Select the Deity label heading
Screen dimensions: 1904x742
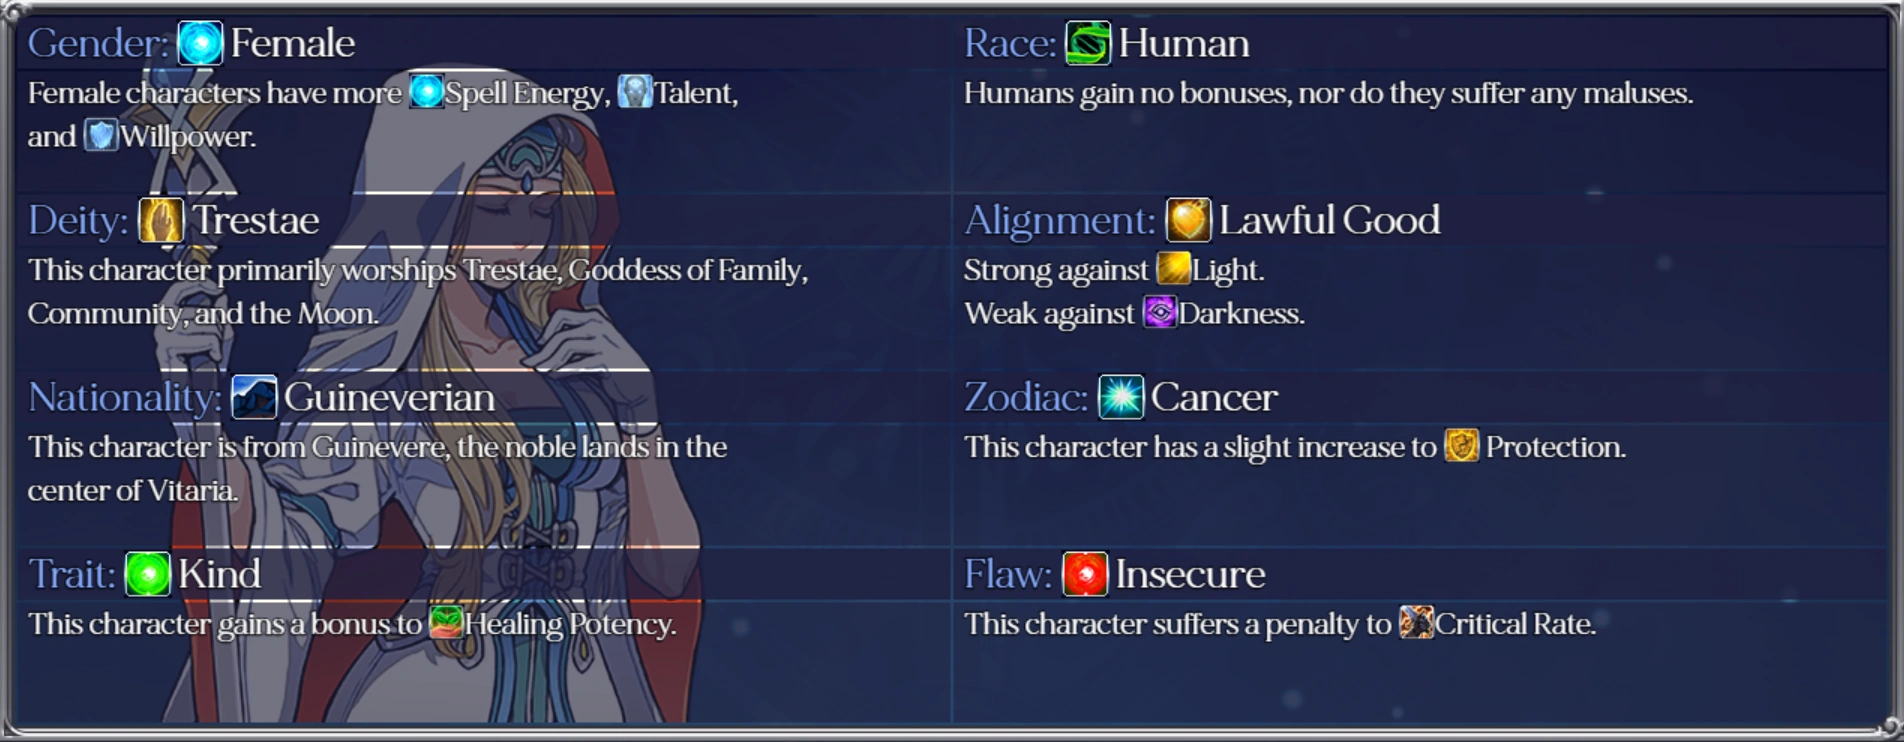pos(78,220)
